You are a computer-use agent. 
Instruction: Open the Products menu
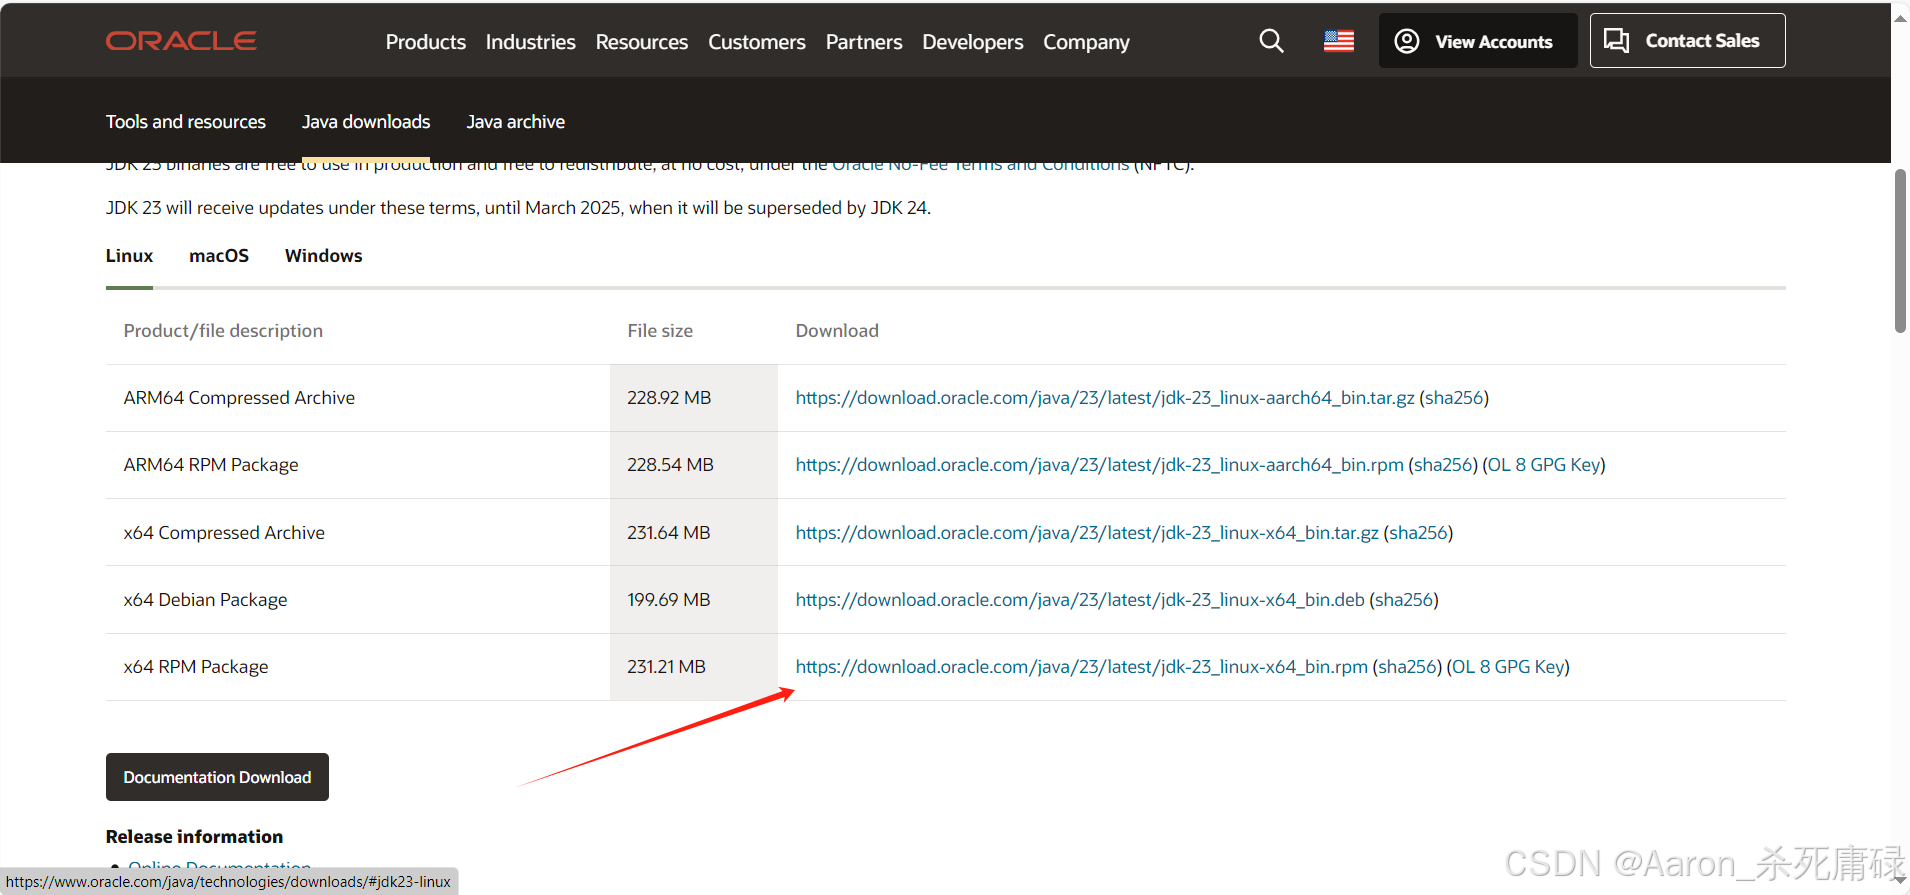click(426, 42)
